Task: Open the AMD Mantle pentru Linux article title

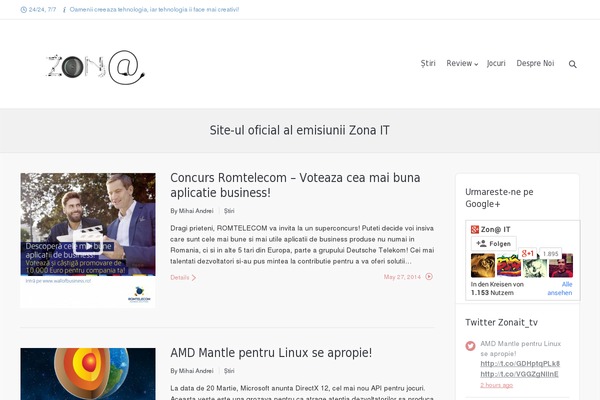Action: (271, 353)
